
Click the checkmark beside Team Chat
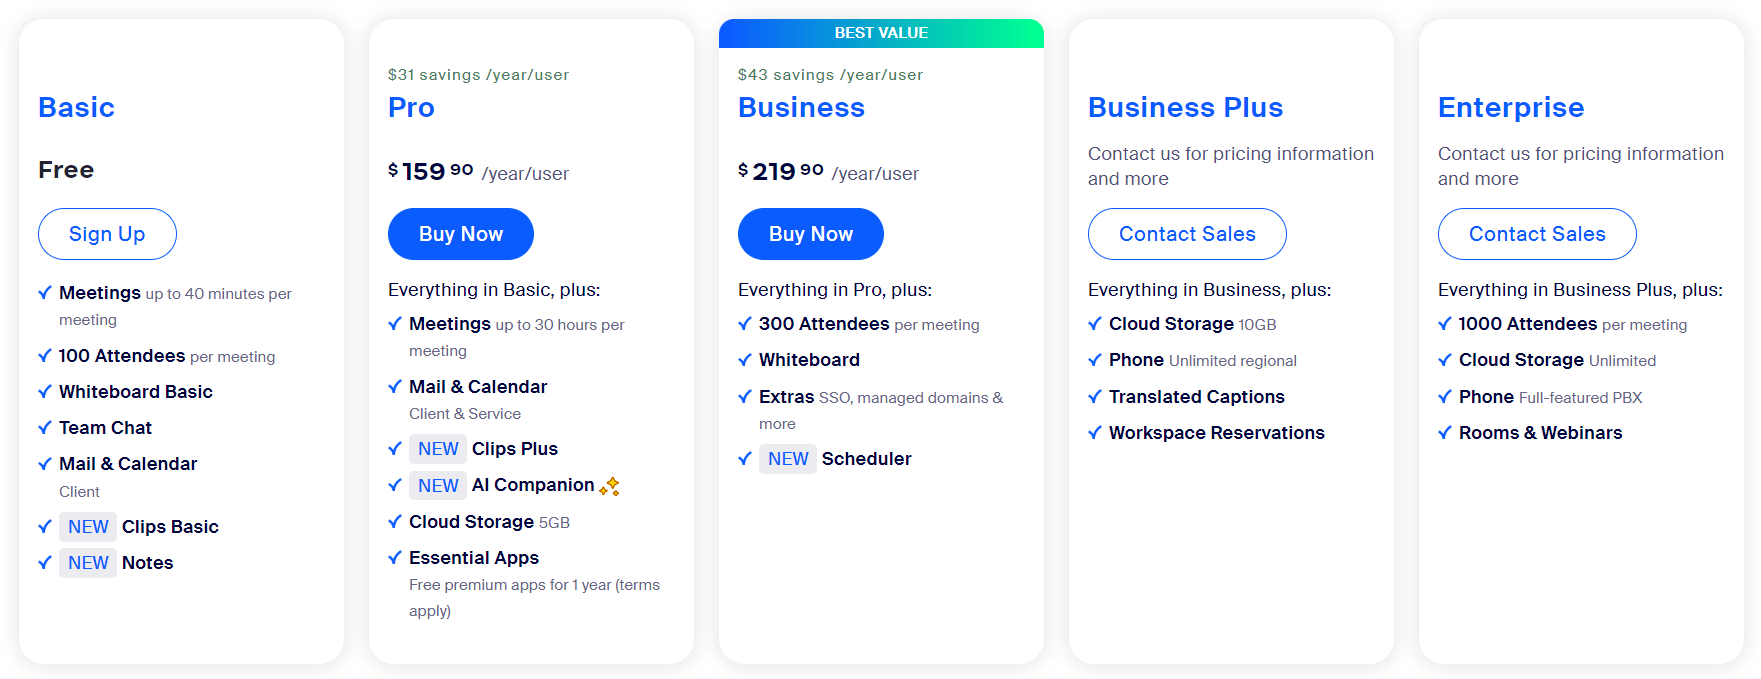point(45,428)
